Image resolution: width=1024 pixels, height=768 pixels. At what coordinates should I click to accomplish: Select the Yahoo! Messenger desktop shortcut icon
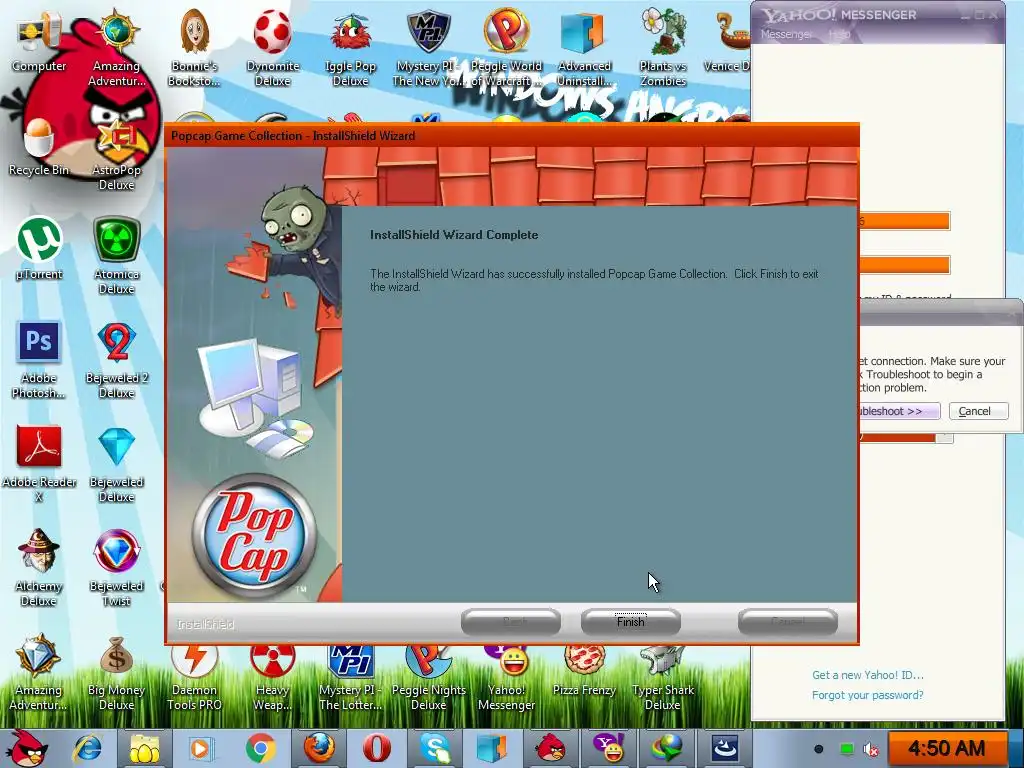pos(506,676)
